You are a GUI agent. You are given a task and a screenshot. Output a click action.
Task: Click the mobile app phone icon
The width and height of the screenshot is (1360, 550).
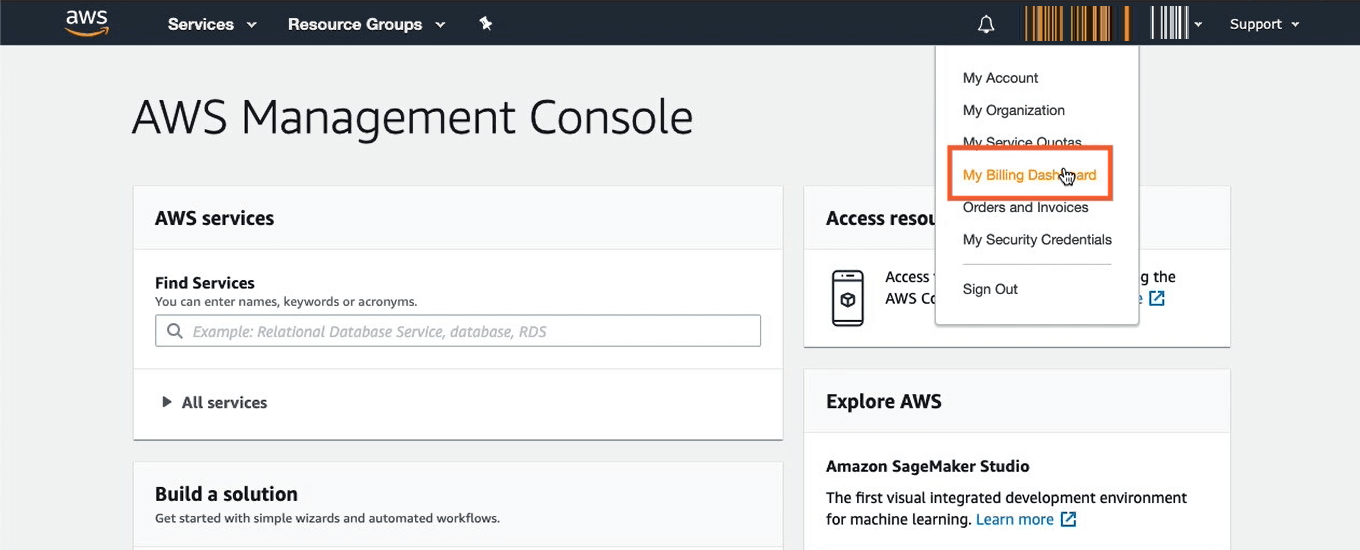[848, 297]
